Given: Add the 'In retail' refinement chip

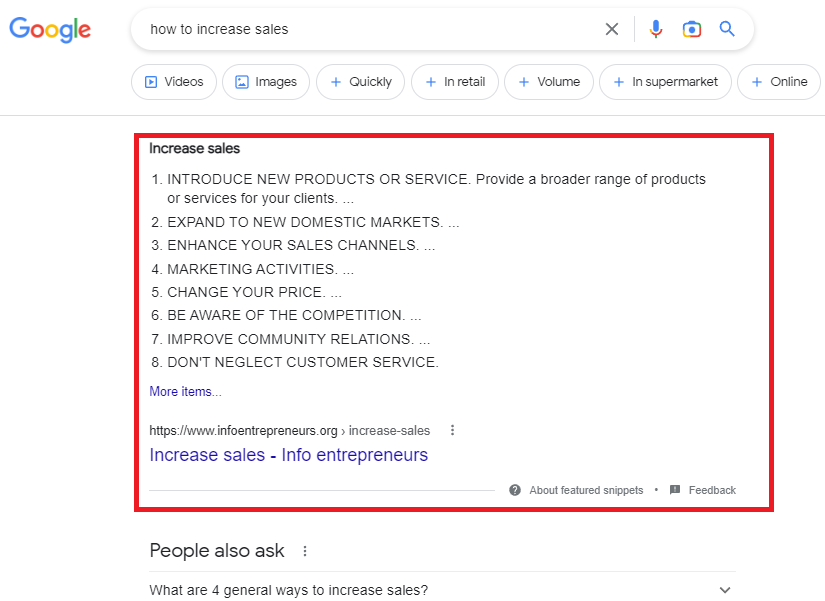Looking at the screenshot, I should (x=455, y=82).
